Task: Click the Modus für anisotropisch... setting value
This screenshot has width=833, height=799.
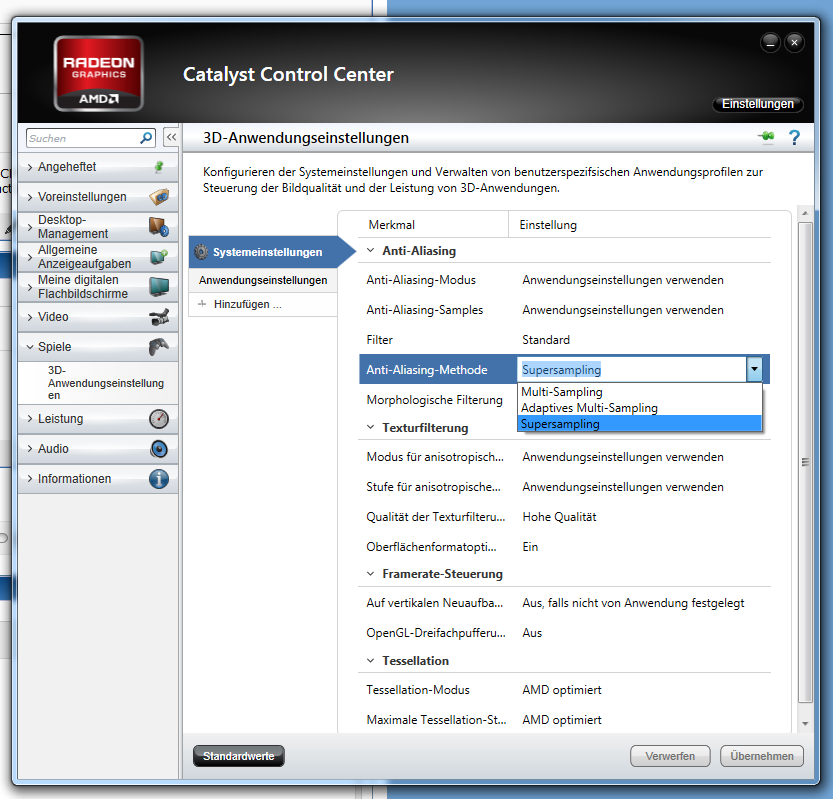Action: 623,457
